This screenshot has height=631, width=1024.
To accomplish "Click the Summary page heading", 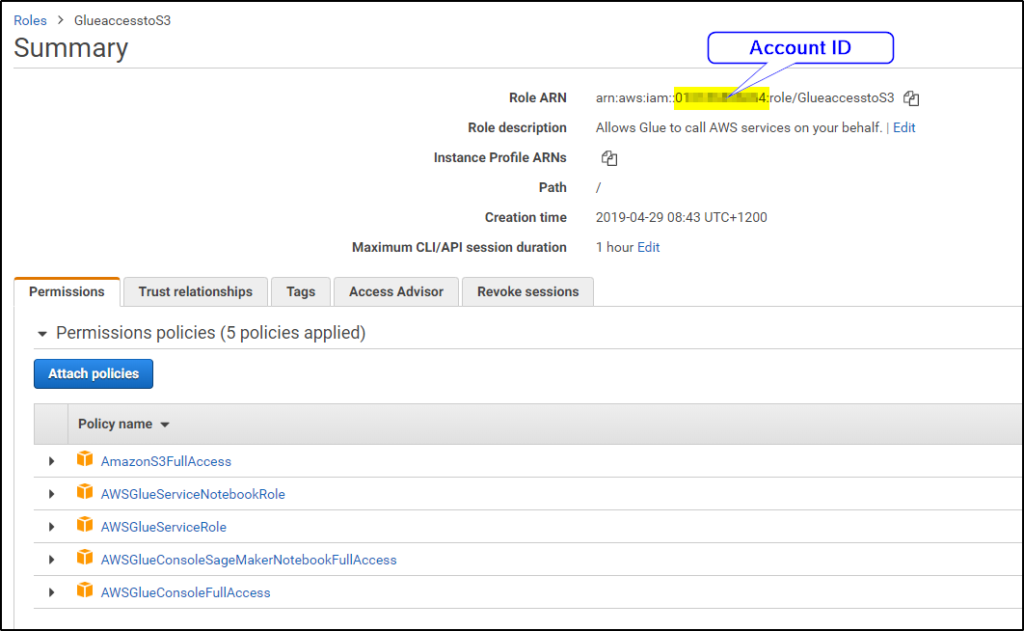I will point(71,48).
